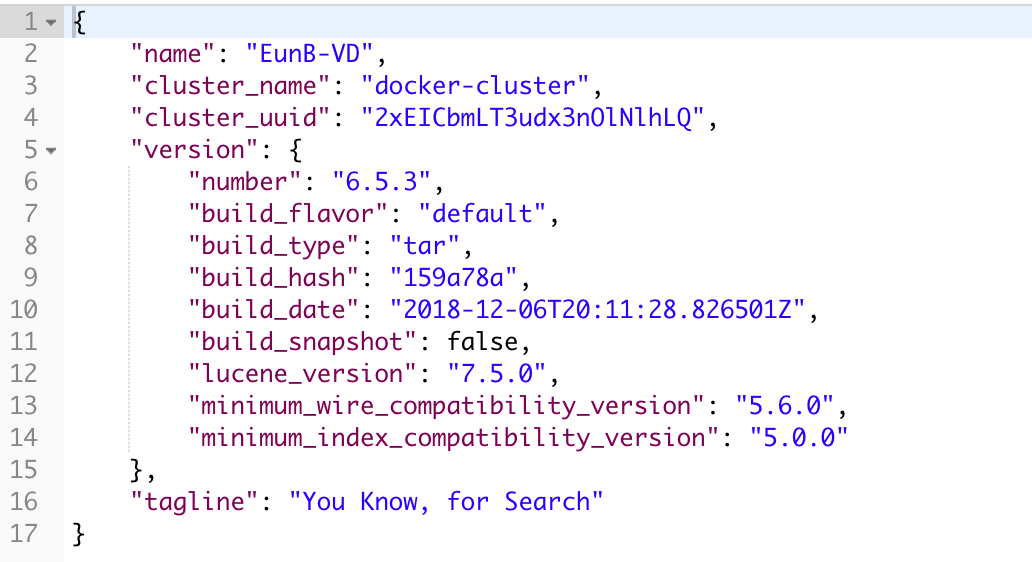This screenshot has width=1032, height=562.
Task: Click line number 10 in the gutter
Action: coord(23,309)
